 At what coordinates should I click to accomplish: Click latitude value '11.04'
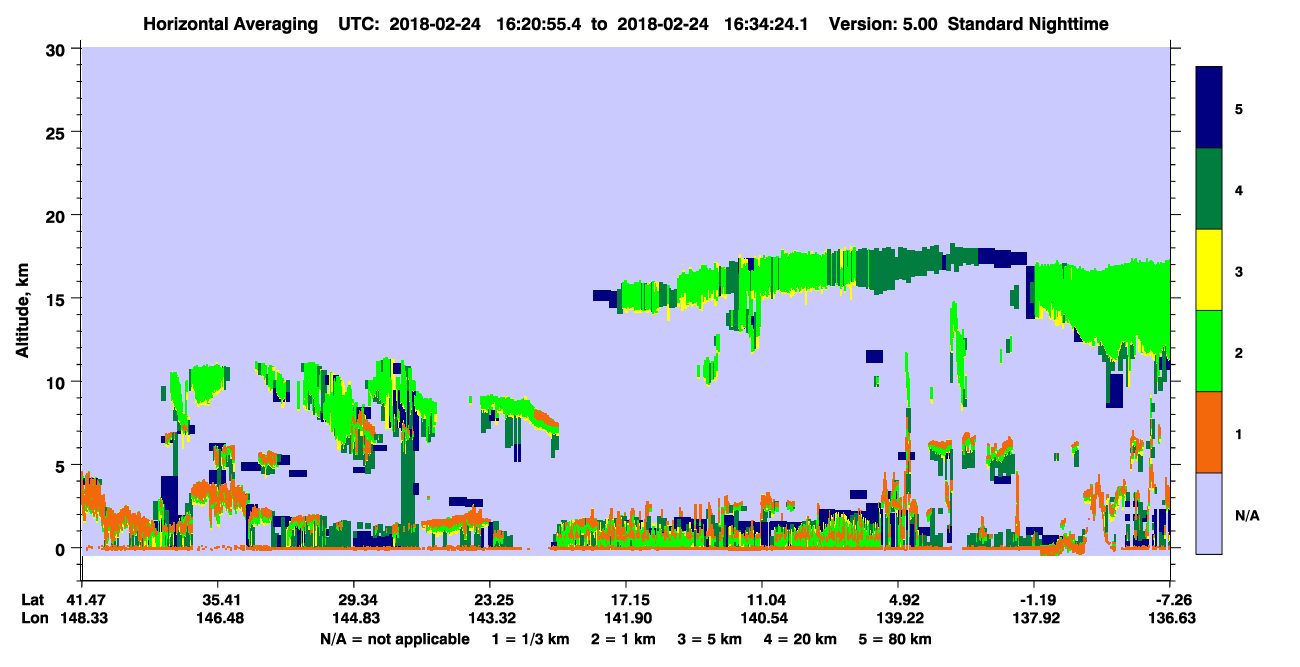762,600
